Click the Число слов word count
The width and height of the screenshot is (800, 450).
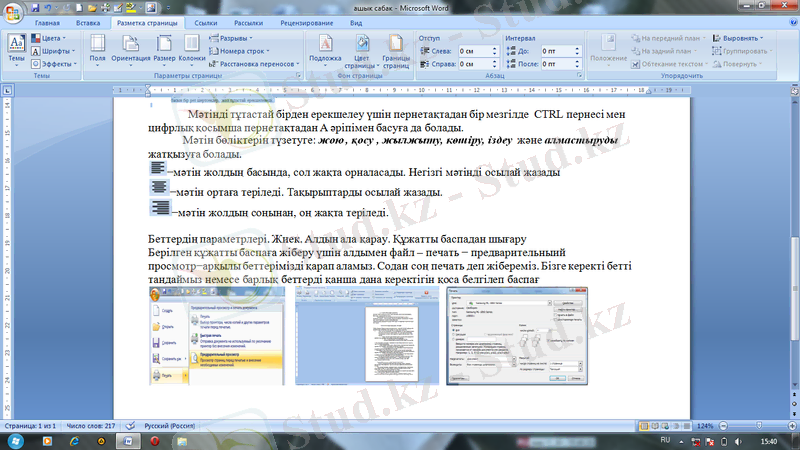(x=90, y=426)
